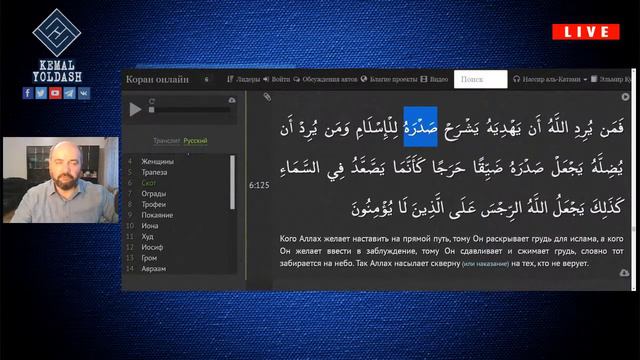This screenshot has width=640, height=360.
Task: Click the Russian translation paragraph of the verse
Action: pyautogui.click(x=451, y=251)
